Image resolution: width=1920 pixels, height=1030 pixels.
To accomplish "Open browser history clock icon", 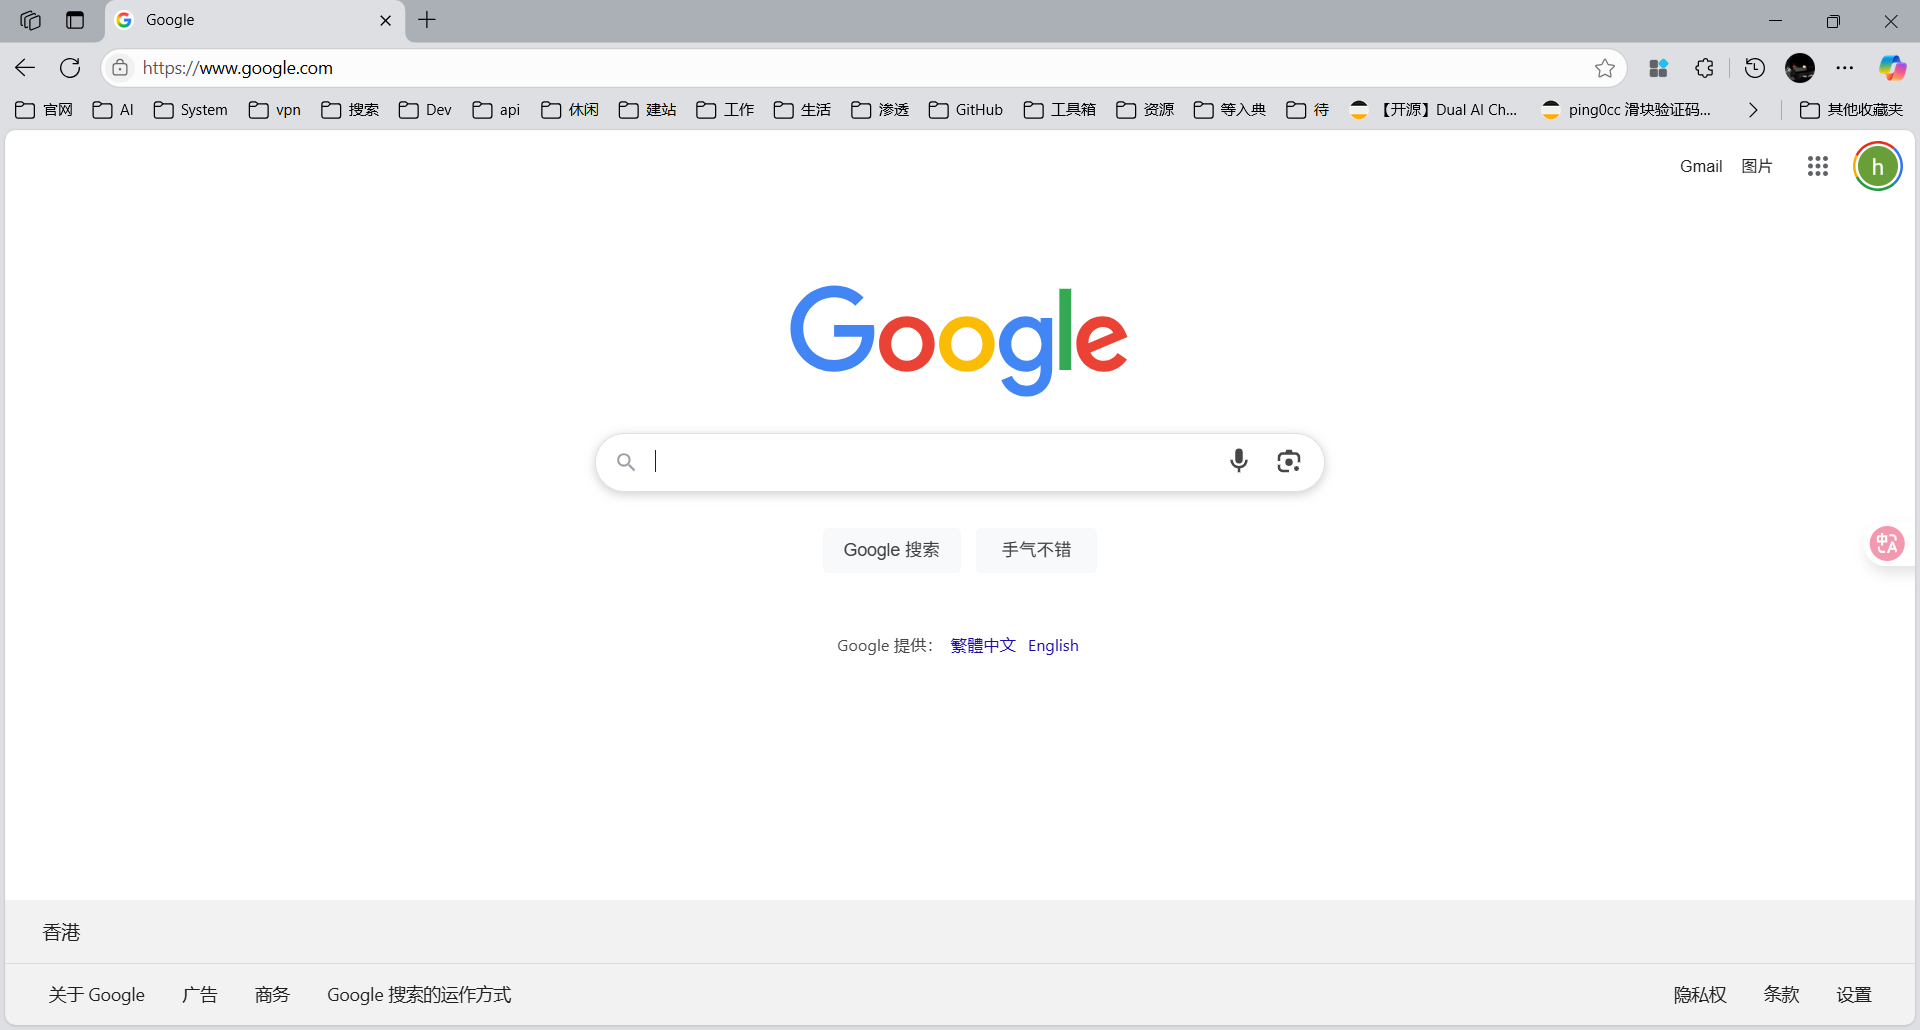I will click(x=1755, y=68).
